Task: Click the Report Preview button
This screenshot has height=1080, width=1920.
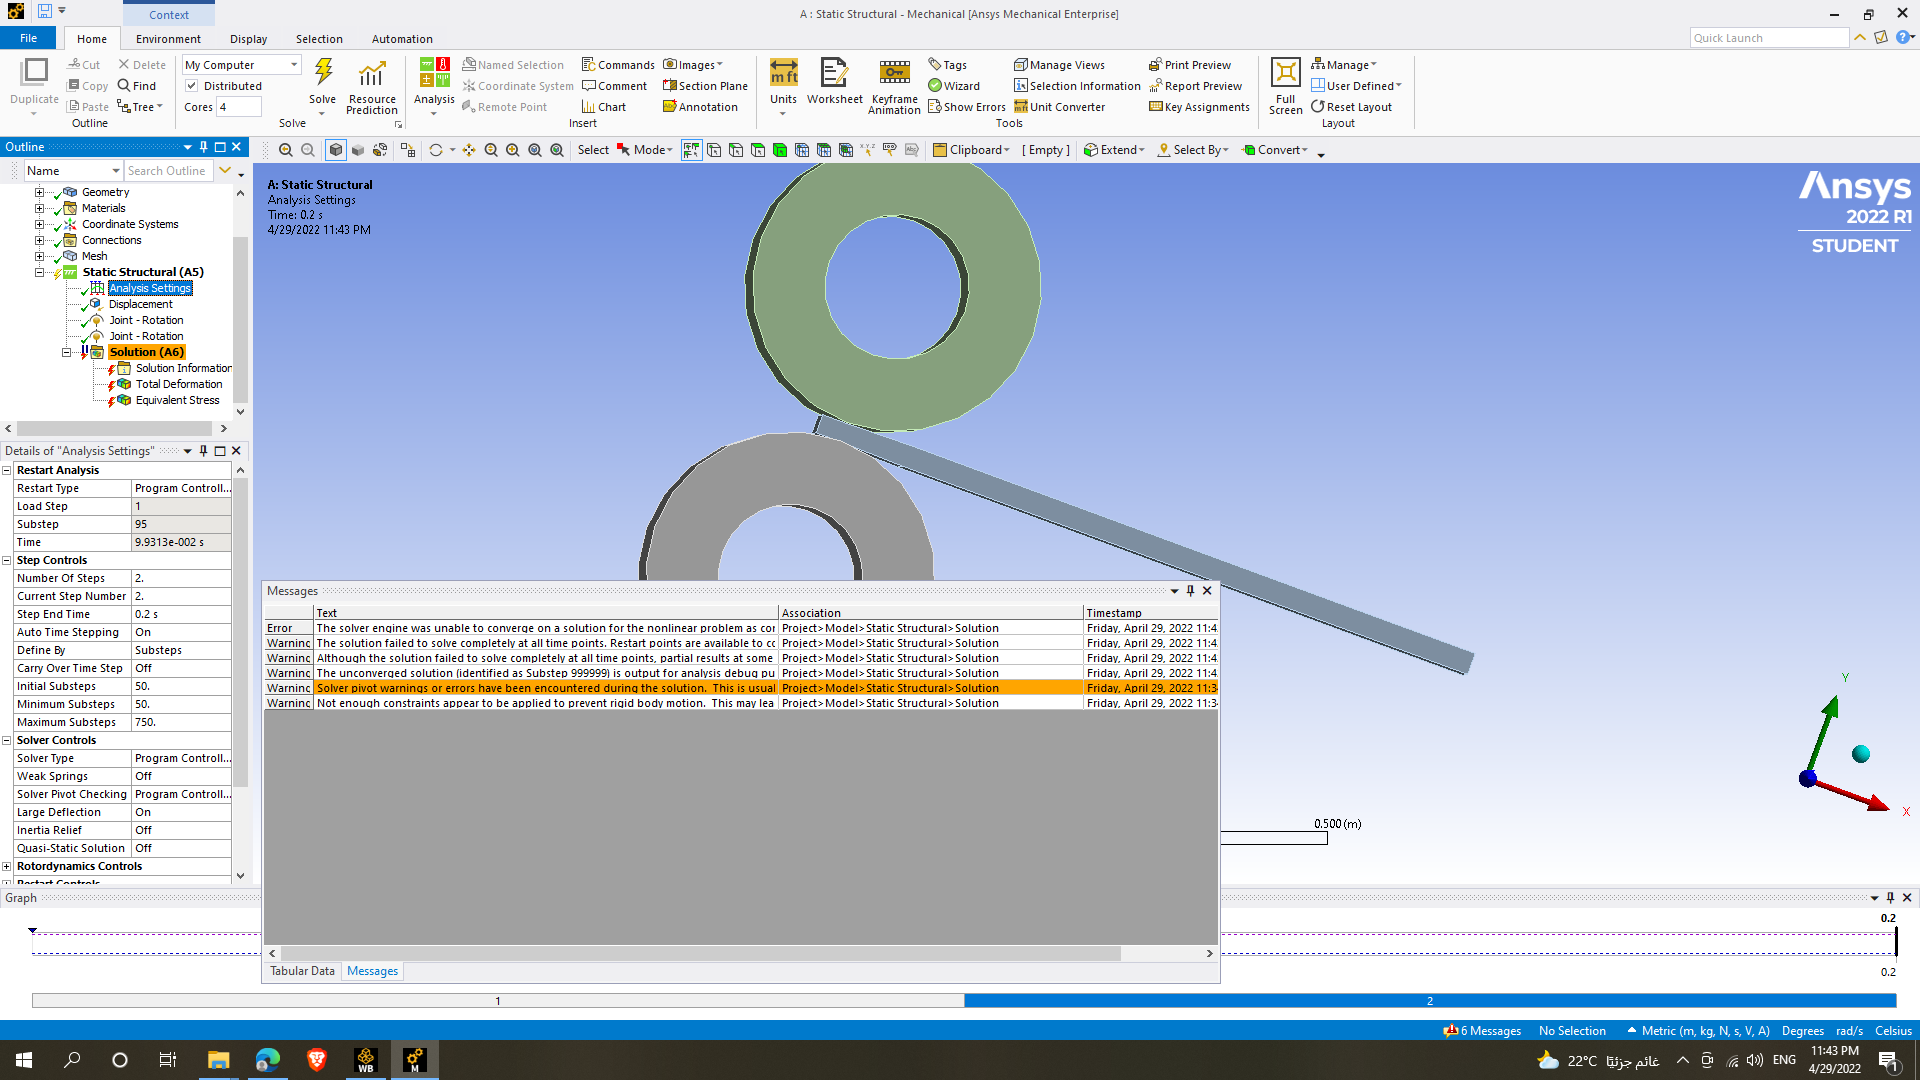Action: click(x=1195, y=86)
